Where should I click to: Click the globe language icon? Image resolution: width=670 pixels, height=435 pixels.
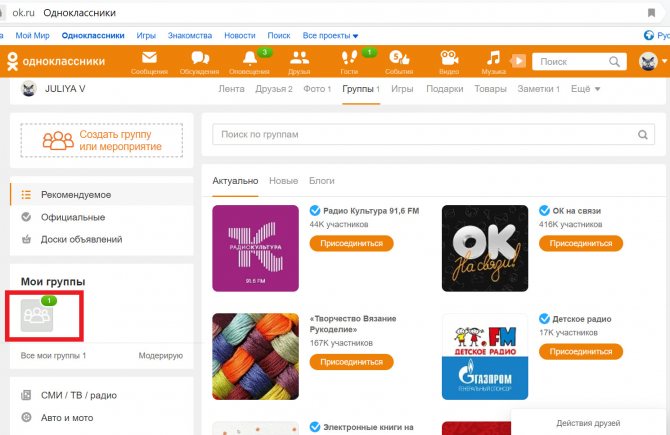[649, 35]
